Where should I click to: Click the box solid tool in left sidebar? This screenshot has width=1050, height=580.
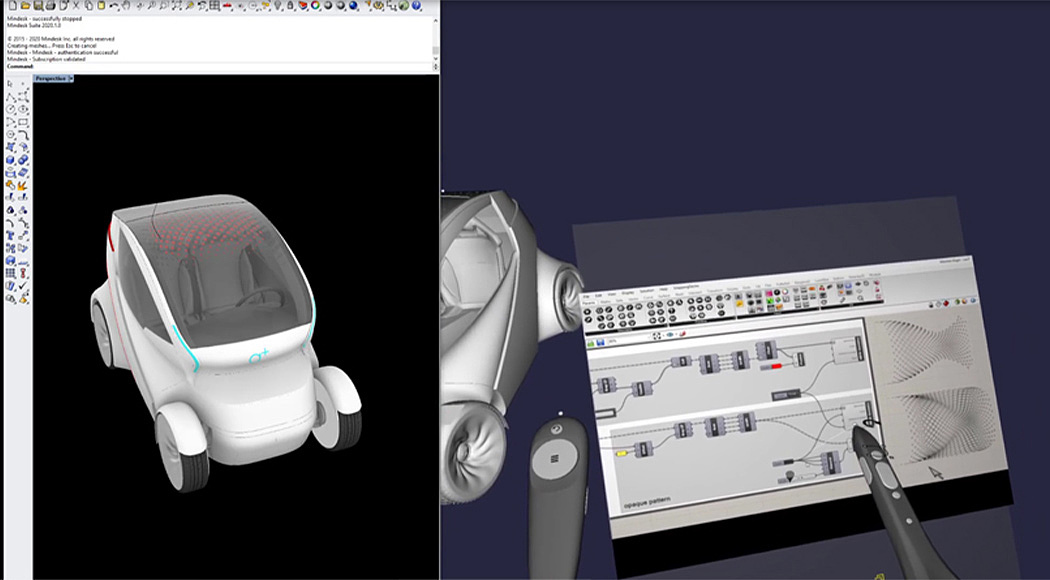(x=10, y=158)
